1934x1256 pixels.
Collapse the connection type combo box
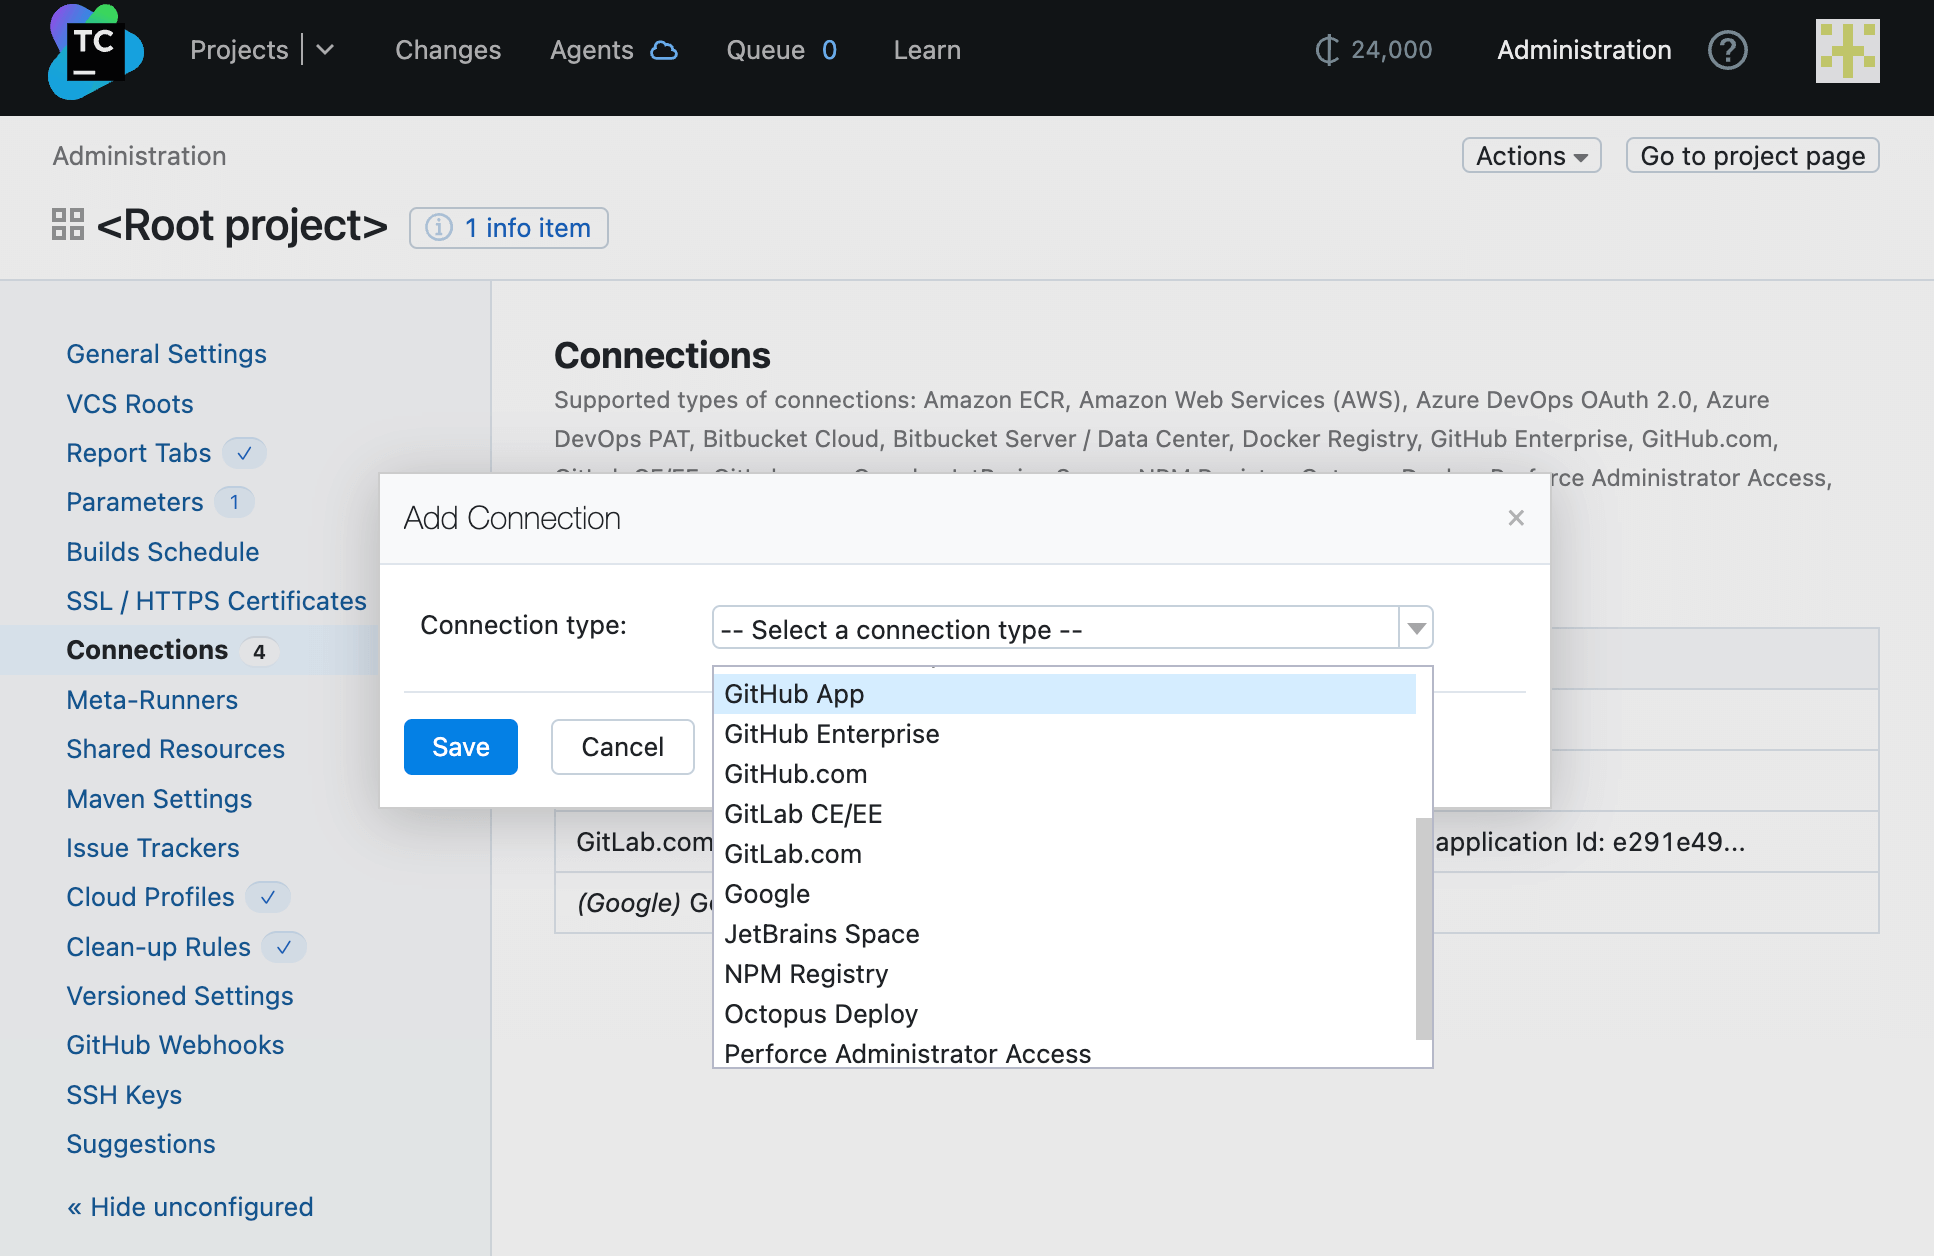tap(1416, 628)
